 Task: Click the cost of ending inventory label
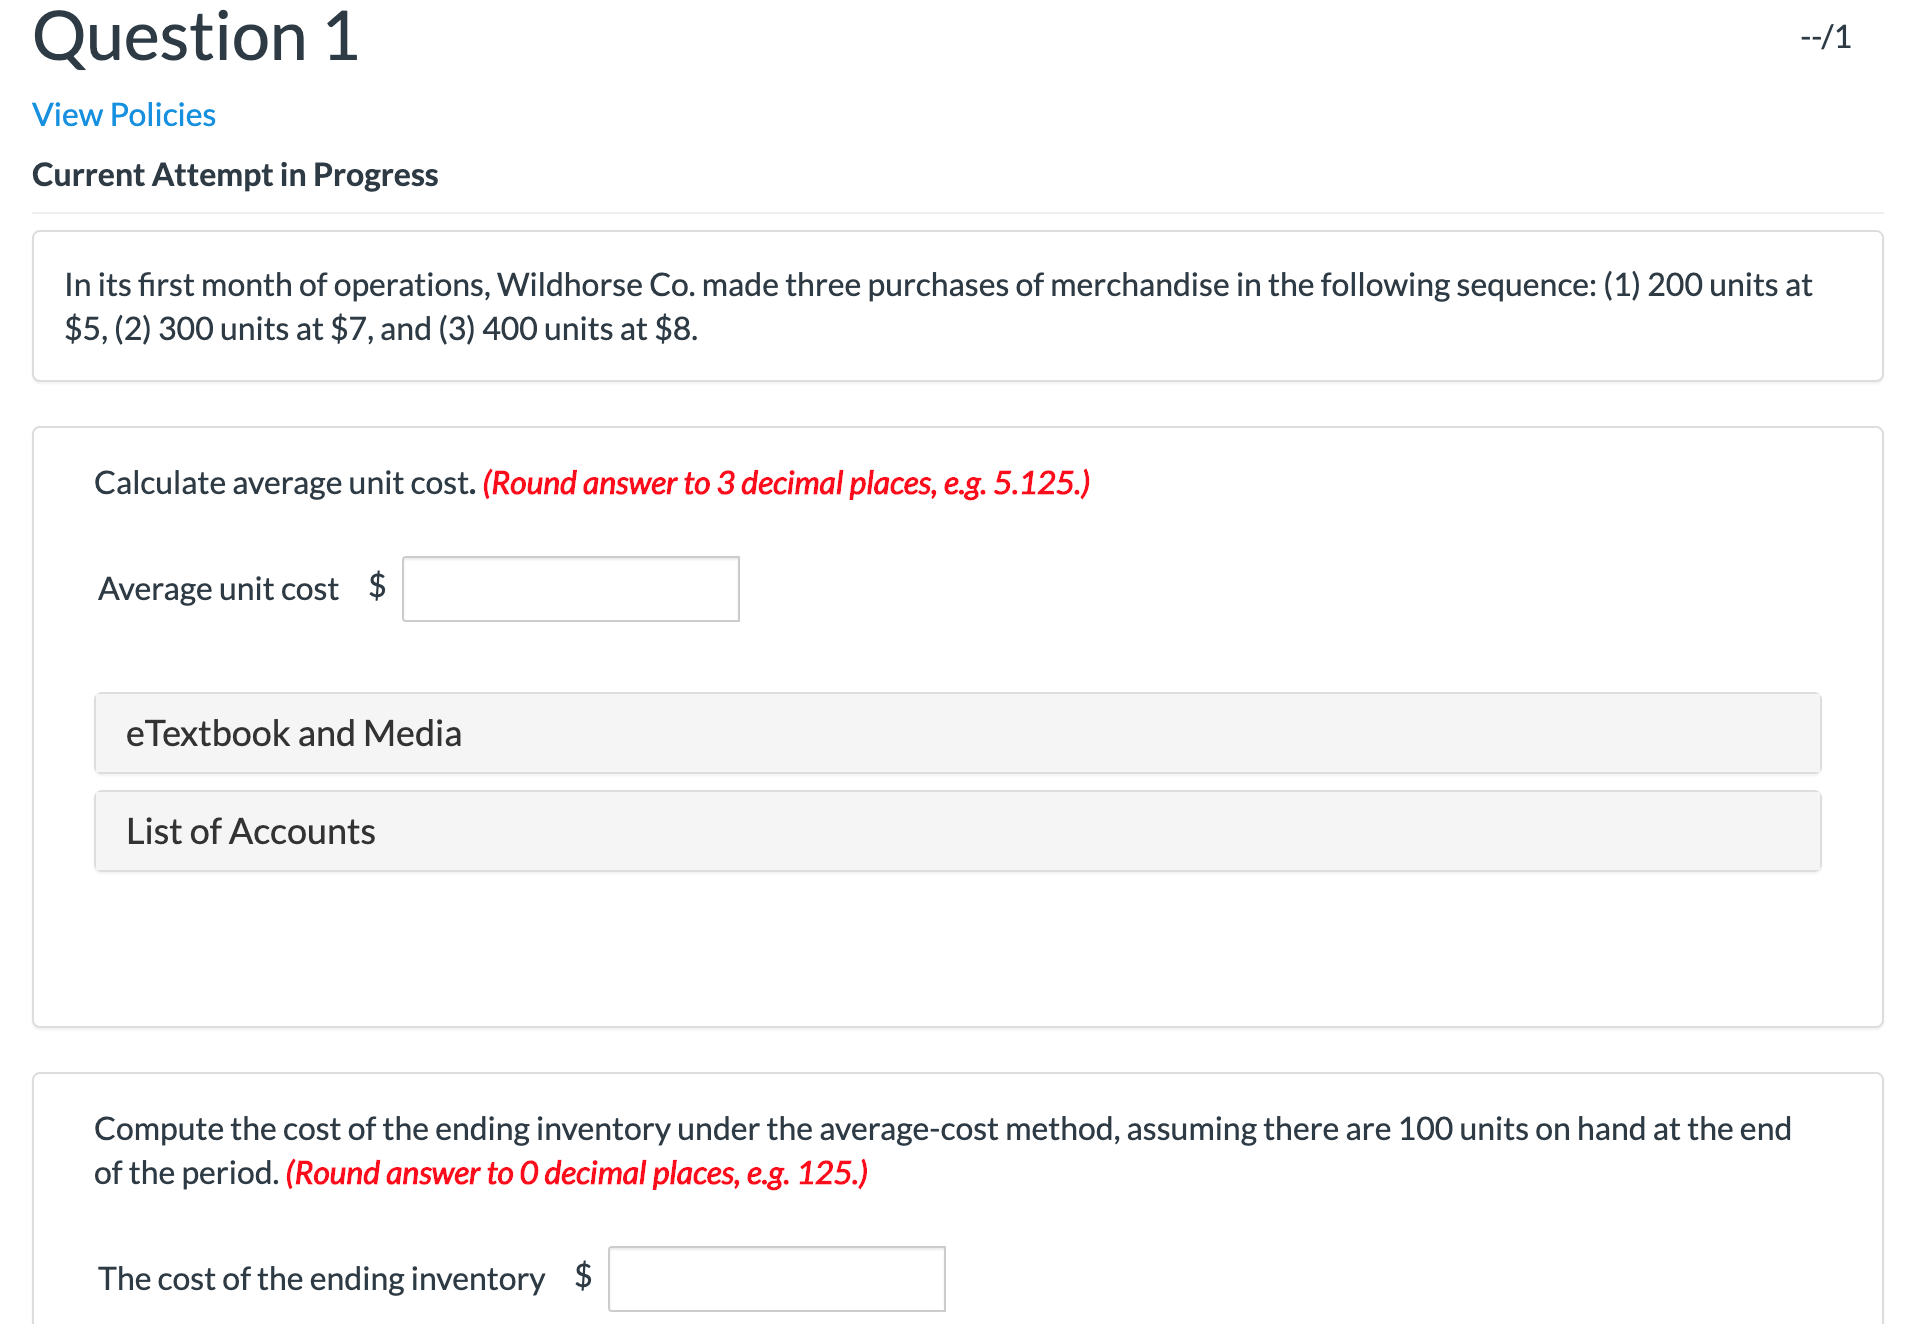[320, 1278]
